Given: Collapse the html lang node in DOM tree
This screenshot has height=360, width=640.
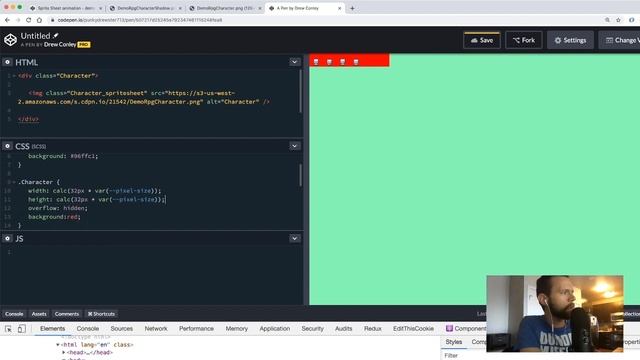Looking at the screenshot, I should [x=58, y=345].
